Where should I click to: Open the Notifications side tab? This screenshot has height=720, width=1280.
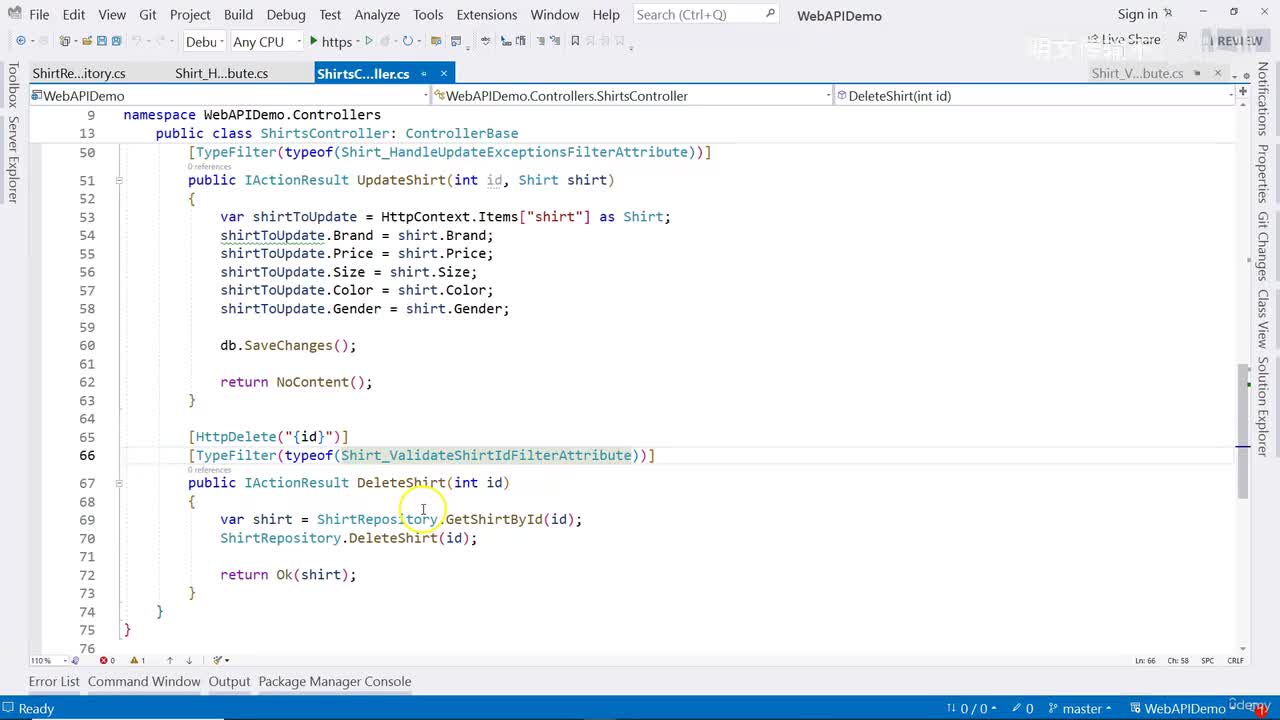pyautogui.click(x=1263, y=99)
